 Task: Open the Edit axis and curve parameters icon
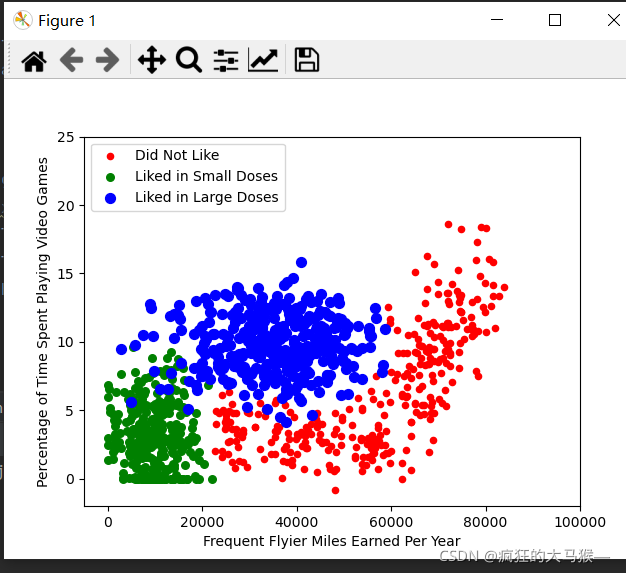(x=263, y=60)
